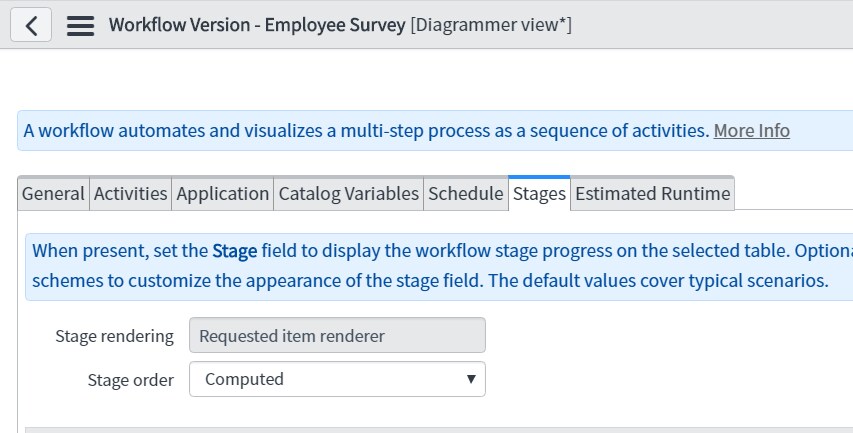853x433 pixels.
Task: Click the Stage rendering label
Action: pyautogui.click(x=114, y=336)
